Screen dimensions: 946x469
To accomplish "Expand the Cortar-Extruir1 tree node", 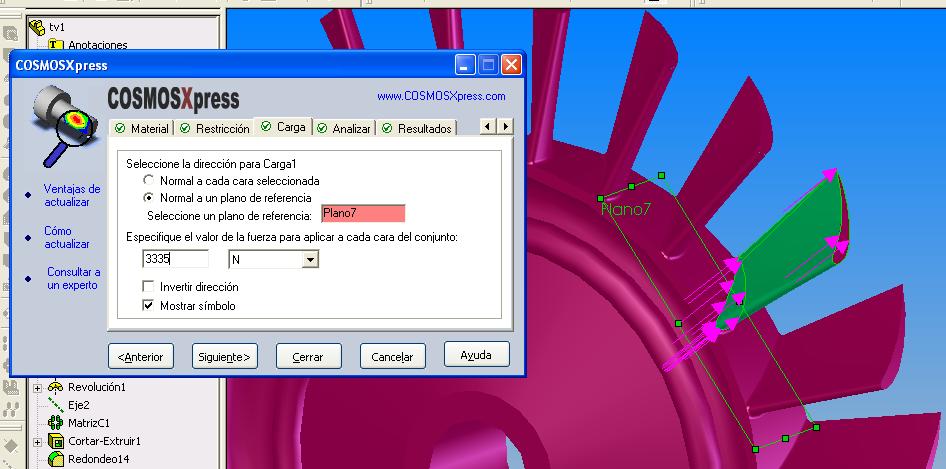I will pyautogui.click(x=38, y=441).
